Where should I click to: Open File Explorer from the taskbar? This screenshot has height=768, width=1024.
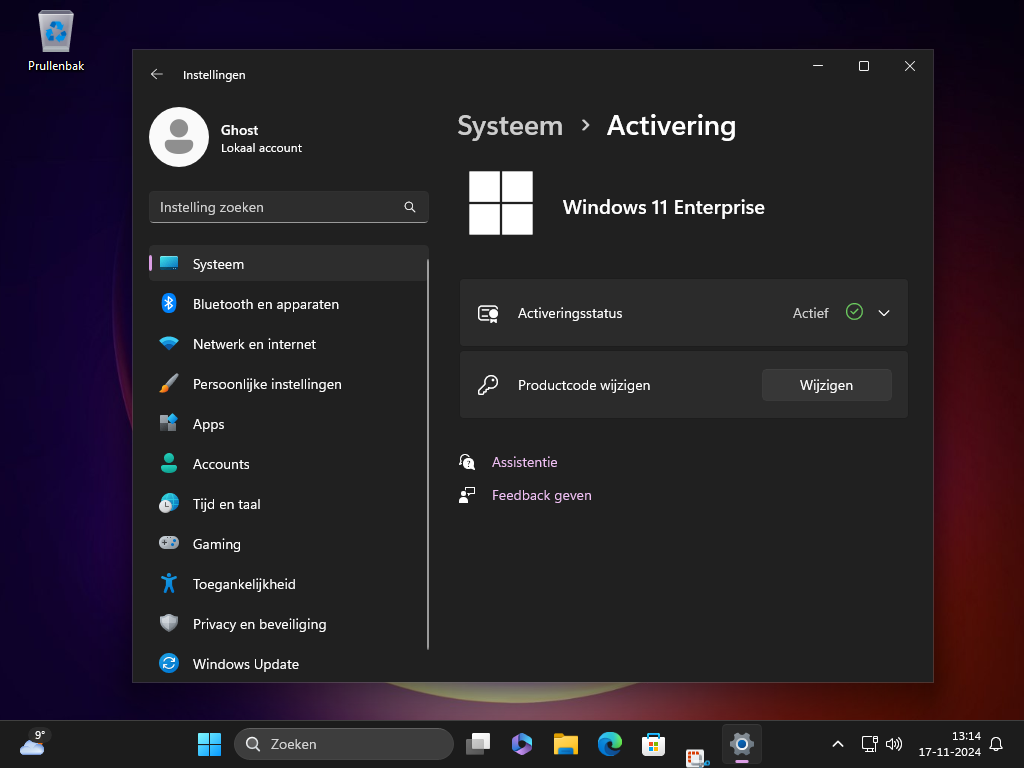click(566, 744)
